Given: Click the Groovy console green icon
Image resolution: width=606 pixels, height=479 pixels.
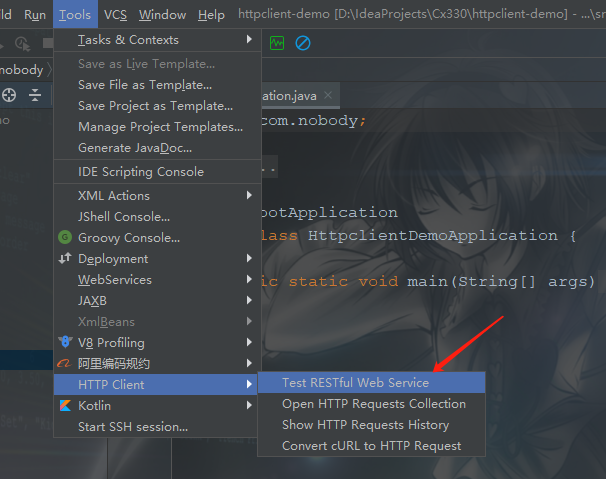Looking at the screenshot, I should tap(65, 237).
